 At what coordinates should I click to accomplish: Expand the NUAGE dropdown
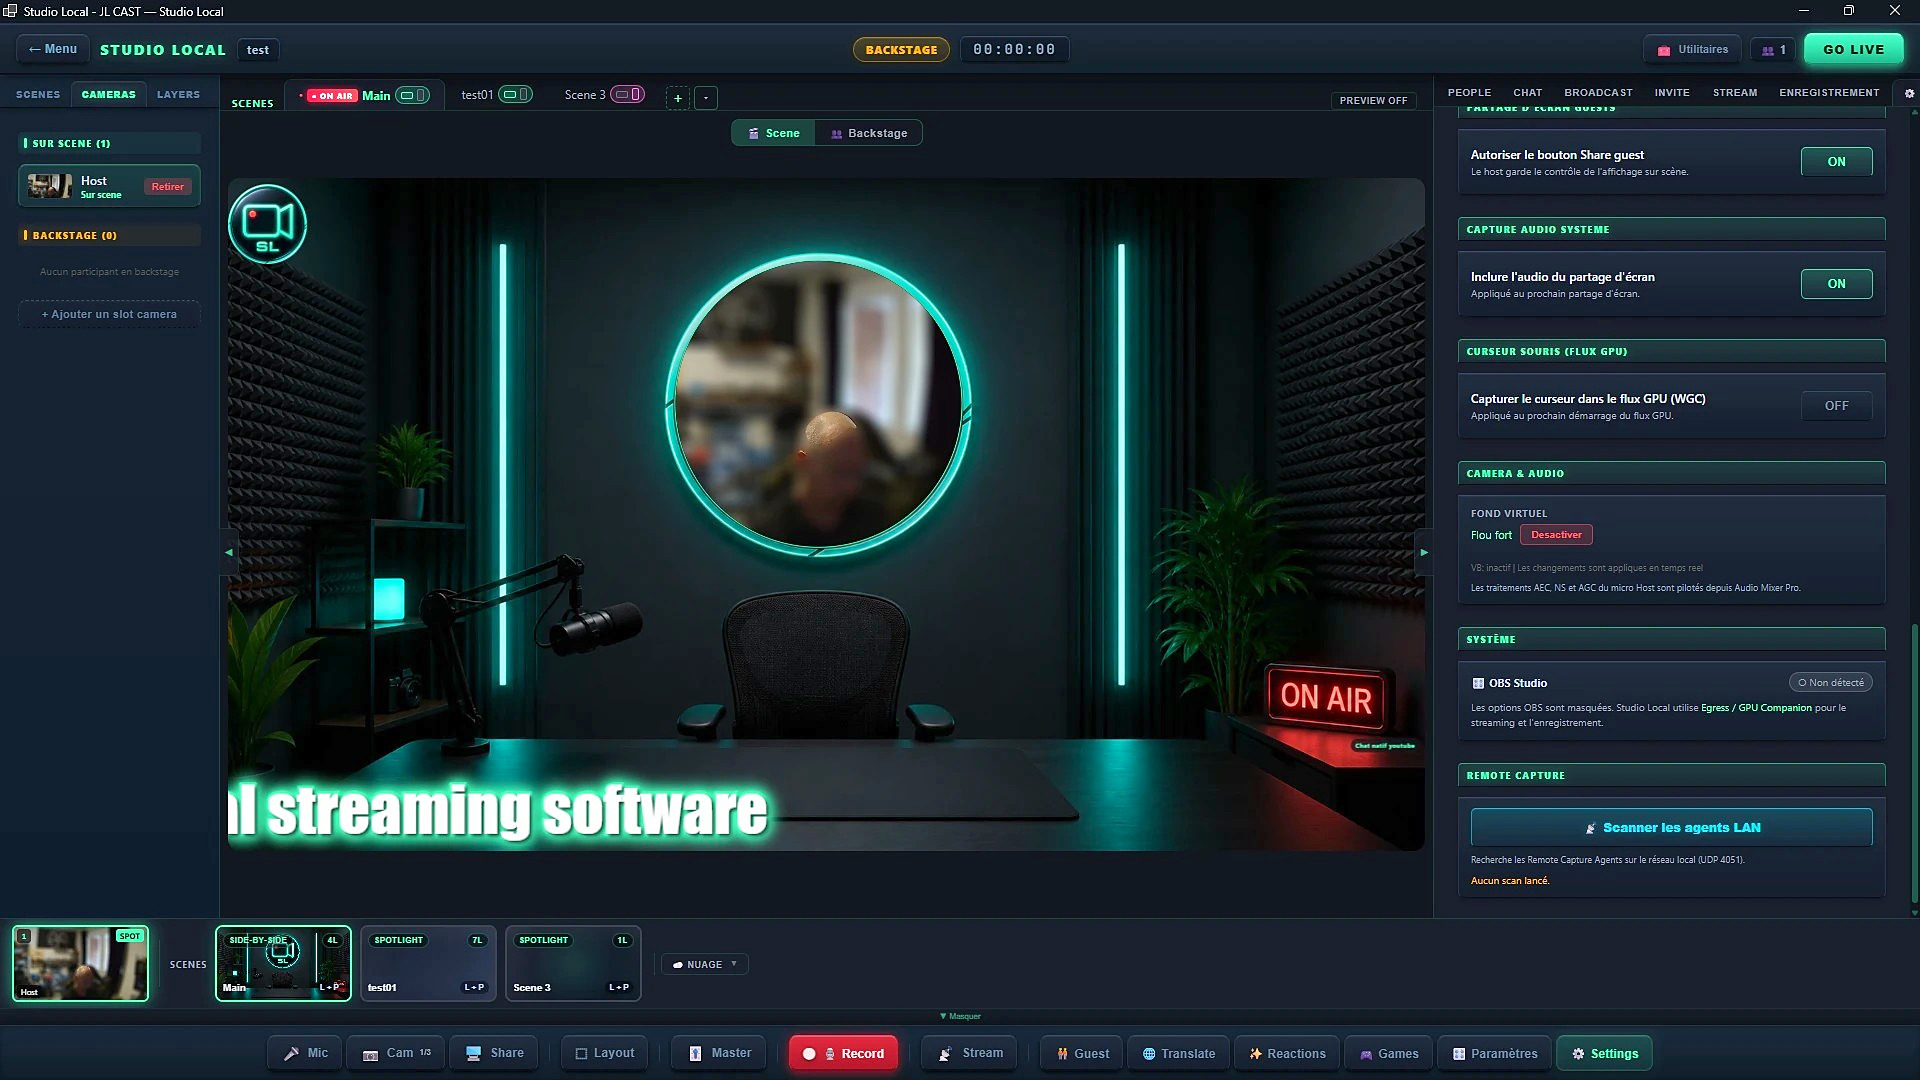point(705,964)
